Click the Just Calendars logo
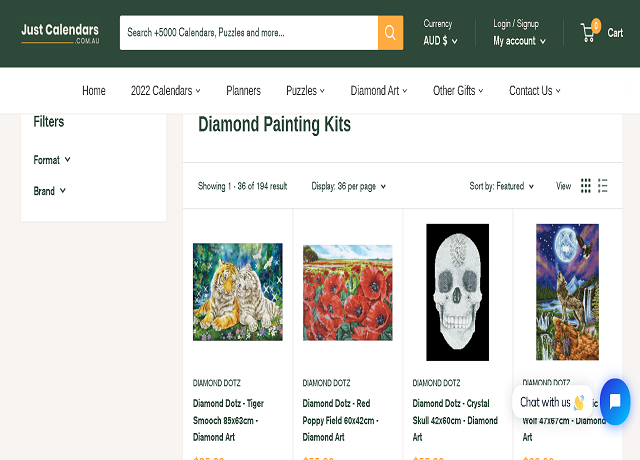This screenshot has height=460, width=640. 60,33
